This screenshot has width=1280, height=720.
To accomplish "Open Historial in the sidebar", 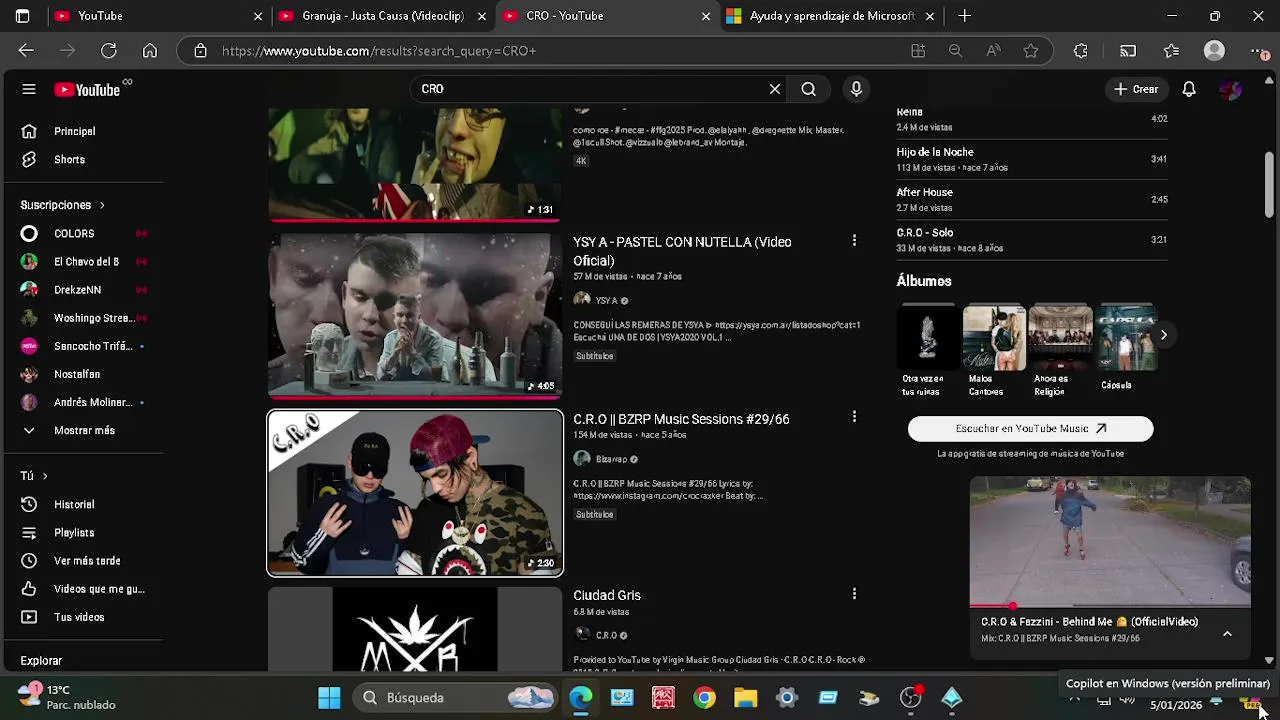I will point(74,505).
